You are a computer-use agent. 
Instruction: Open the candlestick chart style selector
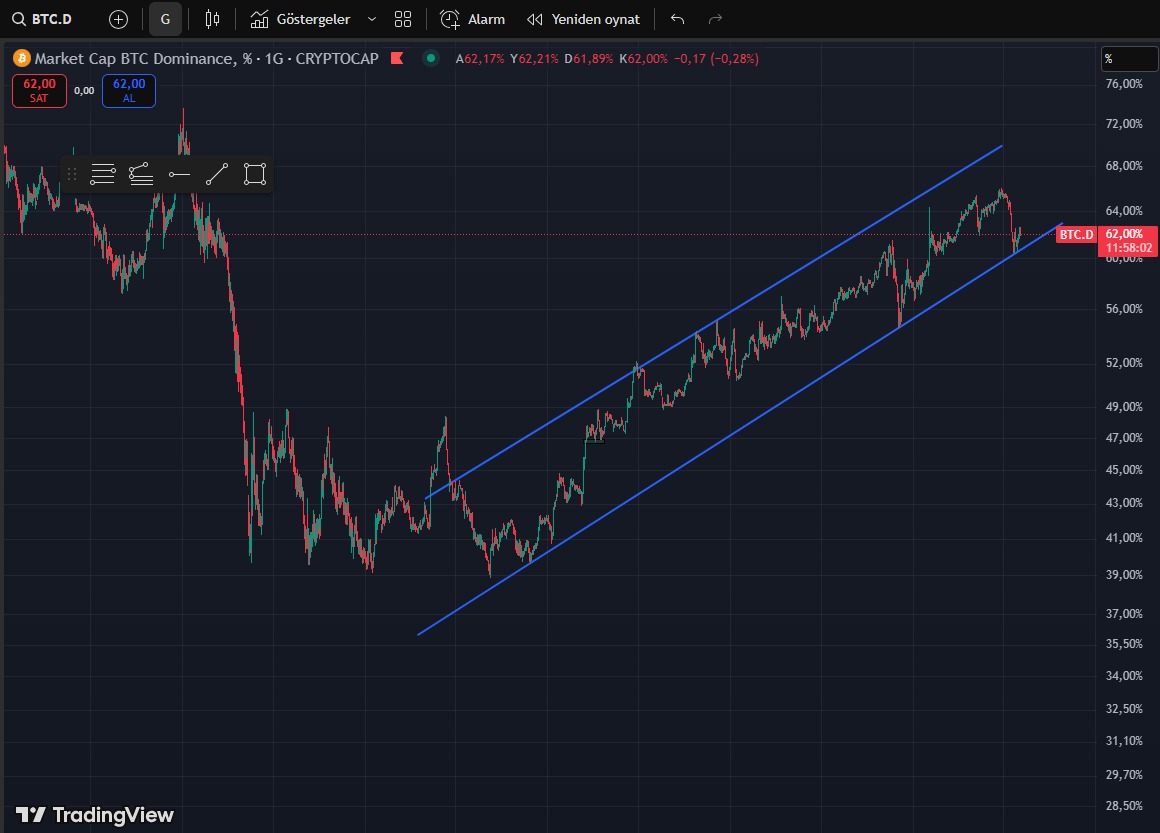pyautogui.click(x=212, y=18)
